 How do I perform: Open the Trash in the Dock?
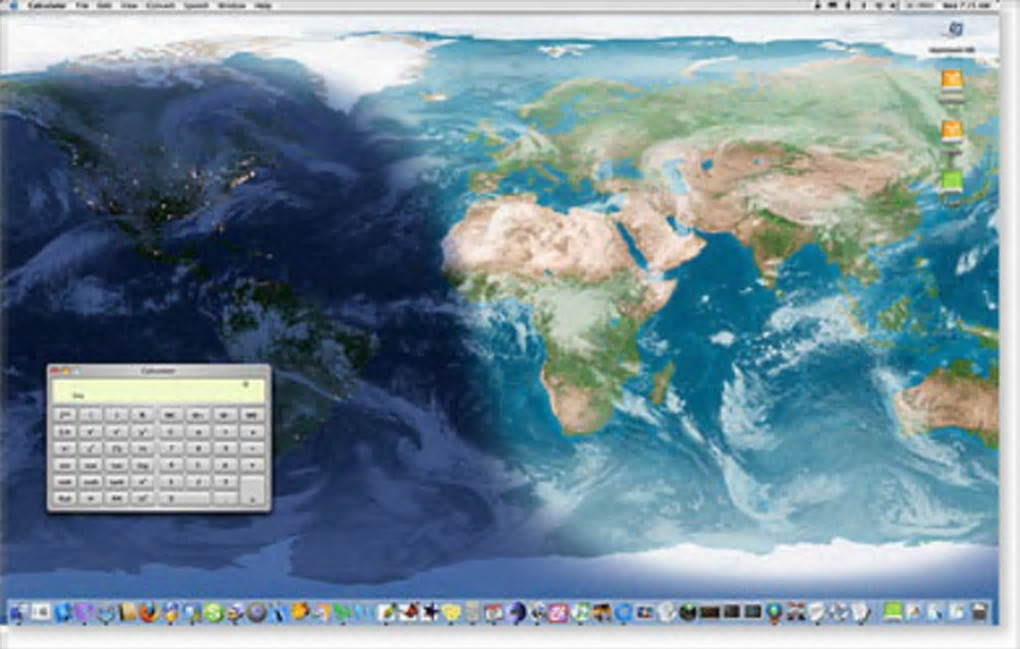click(x=979, y=612)
